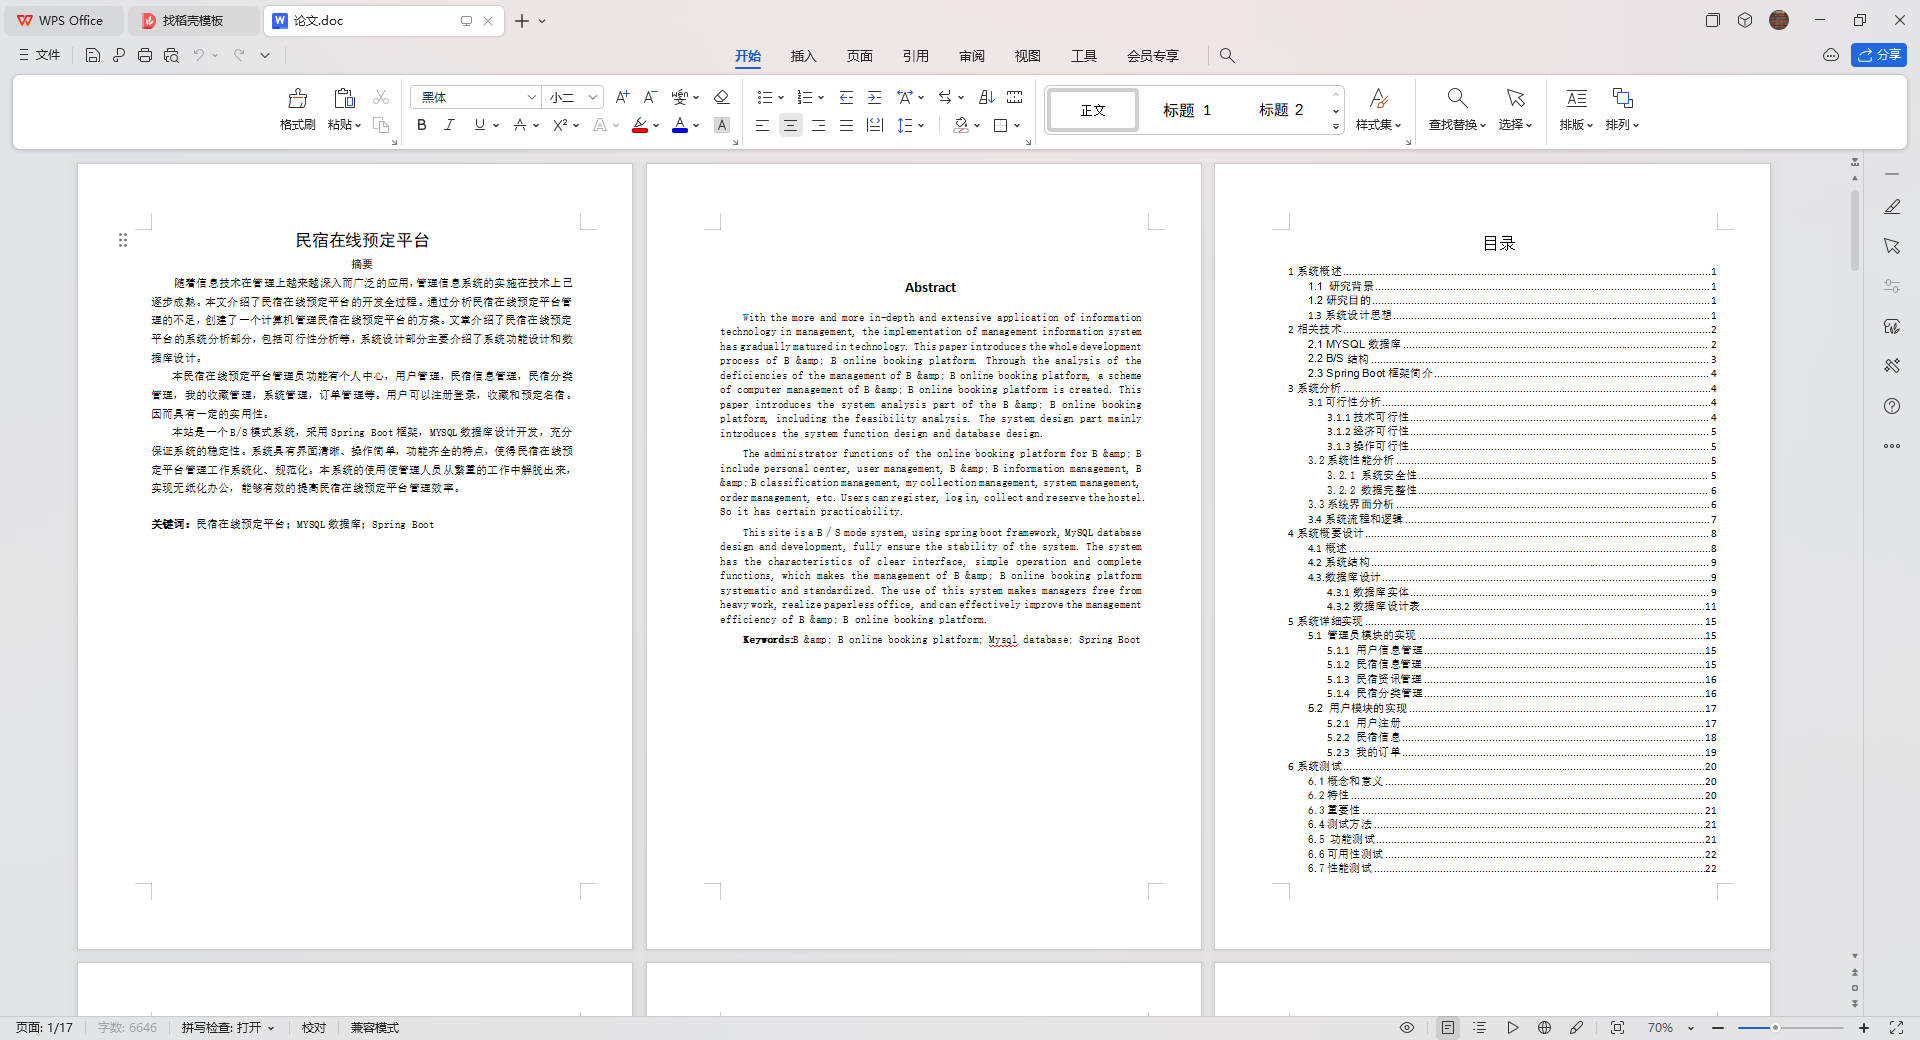Apply the red highlight color swatch

[640, 125]
